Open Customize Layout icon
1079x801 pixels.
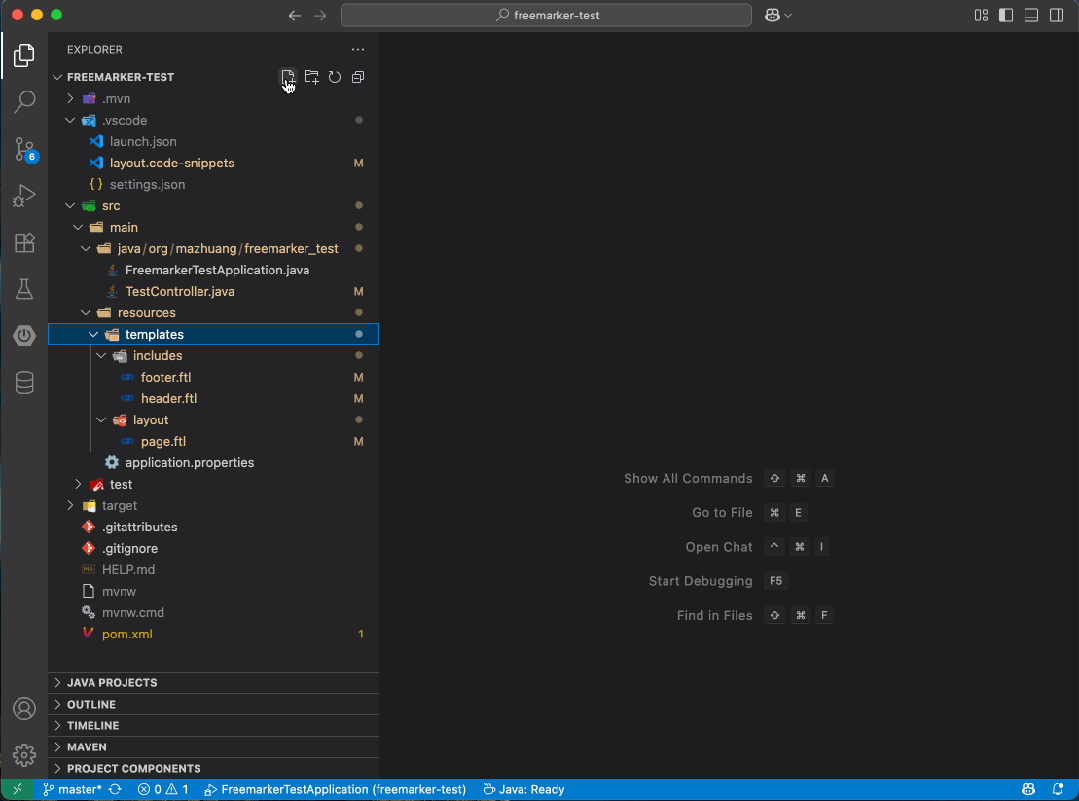(x=981, y=15)
